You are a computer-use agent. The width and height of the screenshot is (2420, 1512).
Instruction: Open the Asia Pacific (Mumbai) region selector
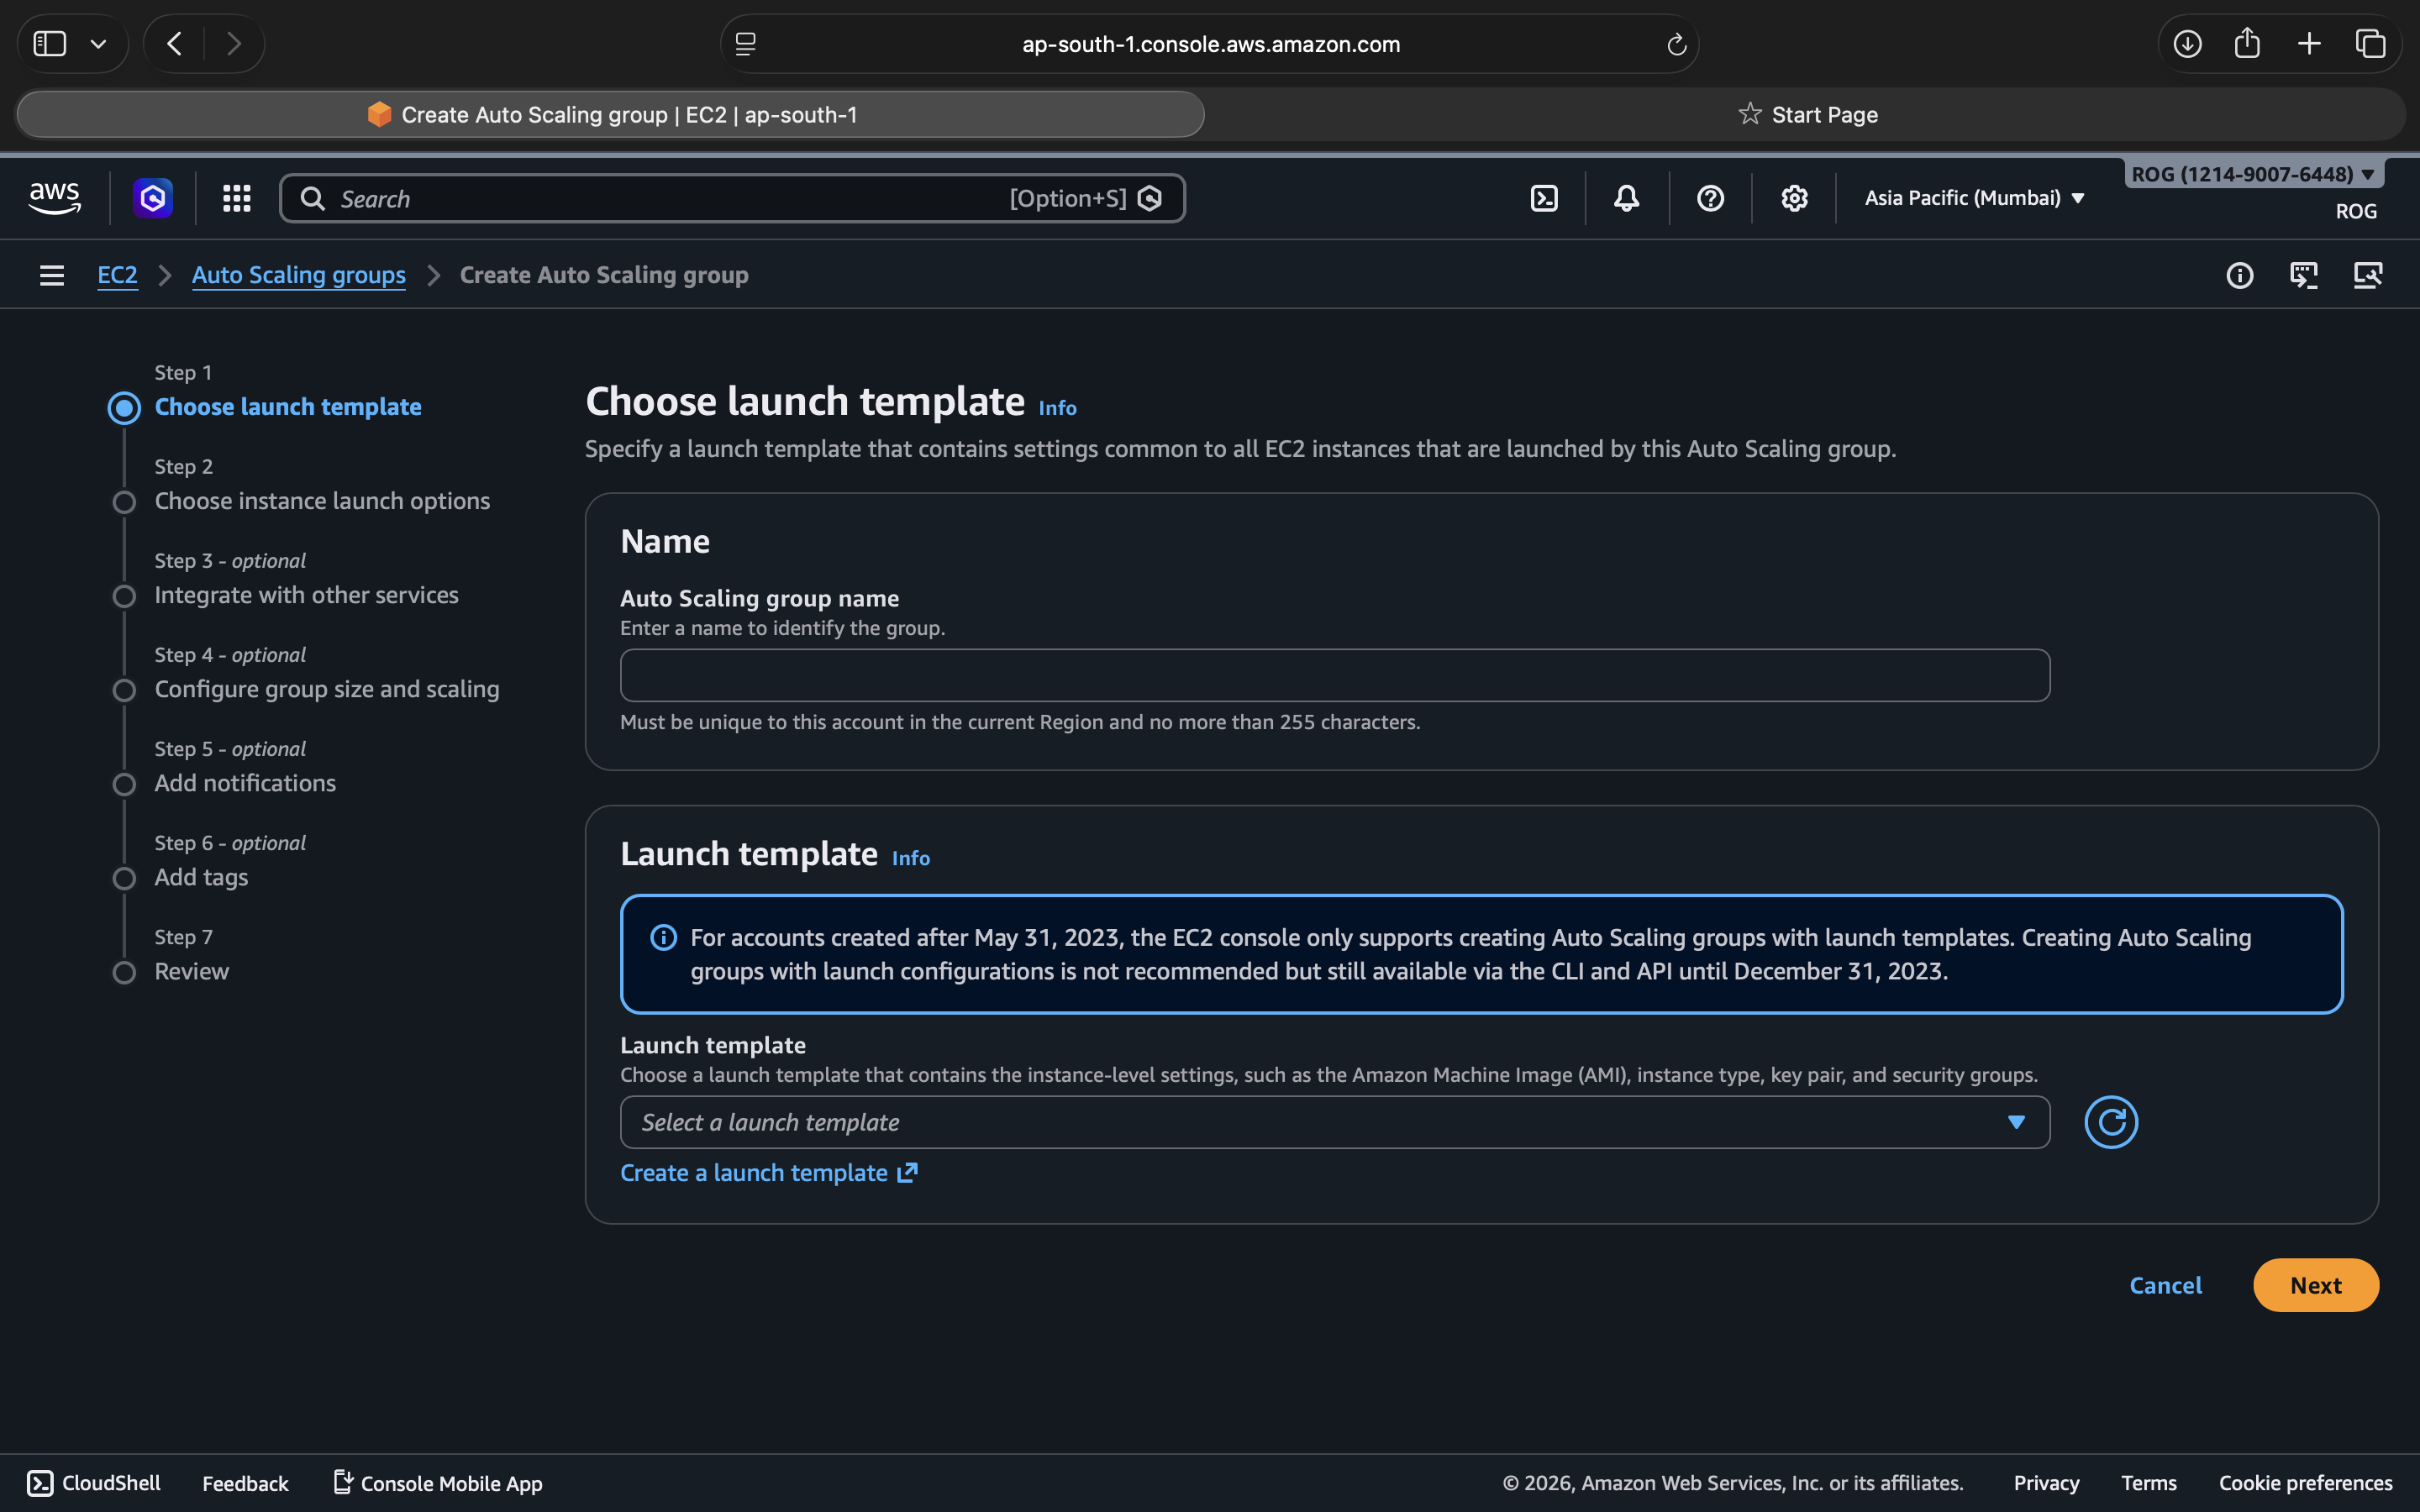tap(1974, 198)
